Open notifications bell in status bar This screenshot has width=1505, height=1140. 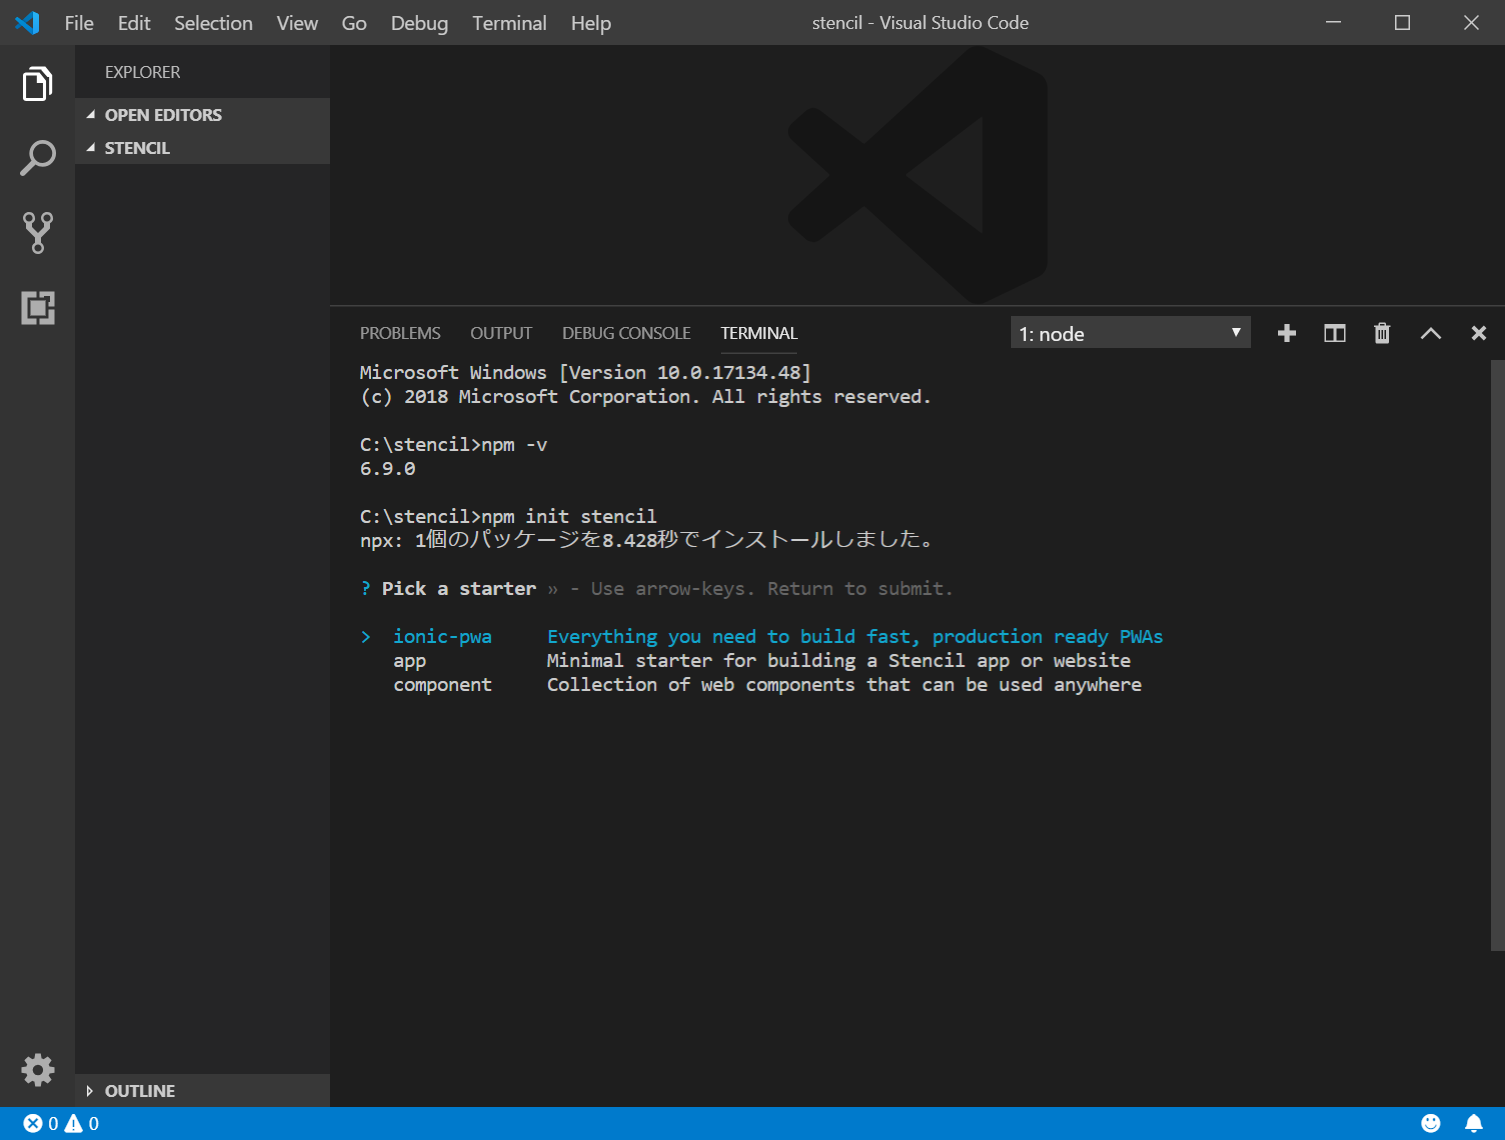pyautogui.click(x=1474, y=1124)
